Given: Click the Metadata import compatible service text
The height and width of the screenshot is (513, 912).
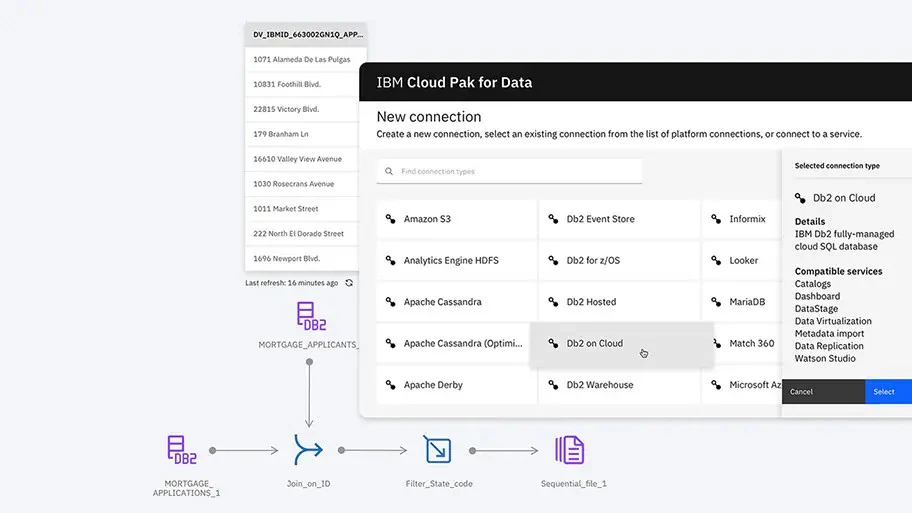Looking at the screenshot, I should [829, 333].
